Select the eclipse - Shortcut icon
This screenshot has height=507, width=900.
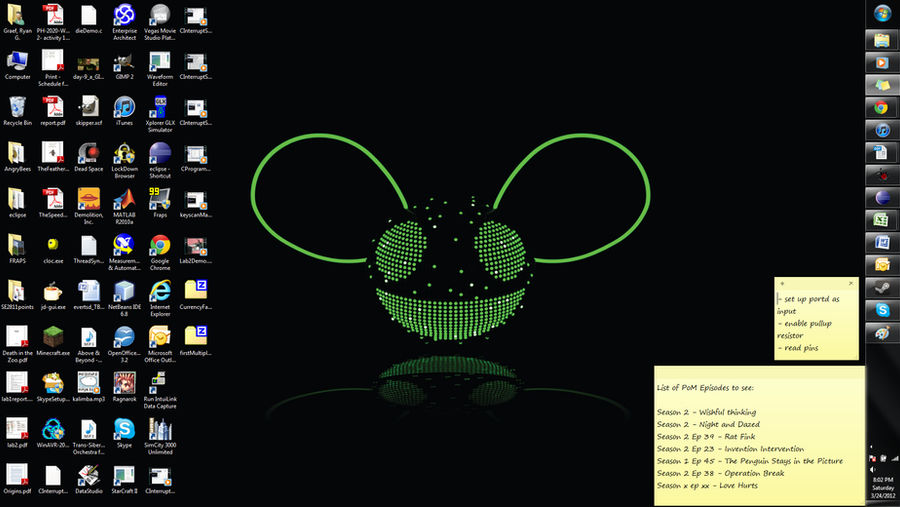click(x=160, y=160)
